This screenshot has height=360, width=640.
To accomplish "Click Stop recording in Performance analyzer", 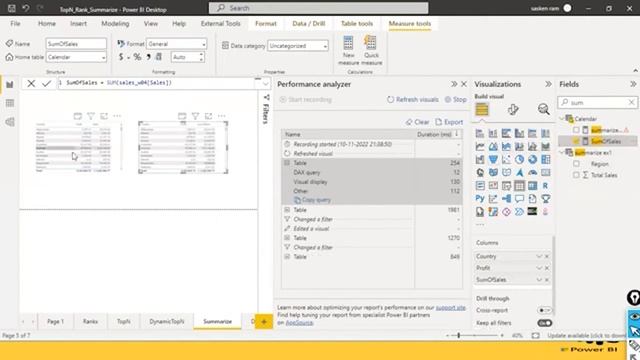I will (x=456, y=100).
